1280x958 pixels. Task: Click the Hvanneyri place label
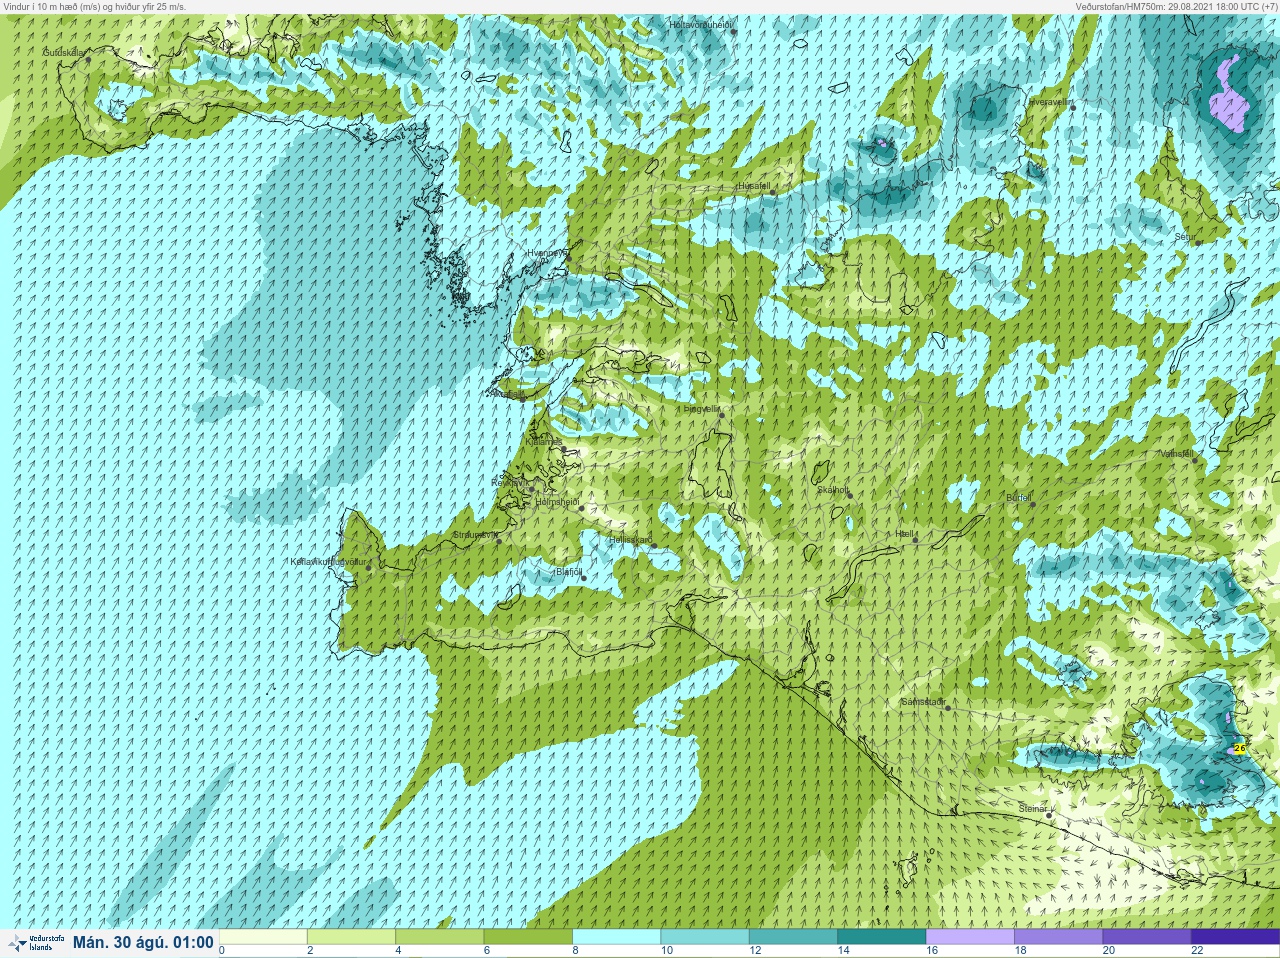click(x=547, y=253)
